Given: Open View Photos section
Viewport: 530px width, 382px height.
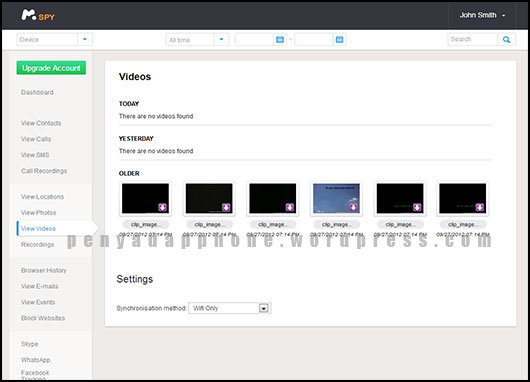Looking at the screenshot, I should point(39,213).
